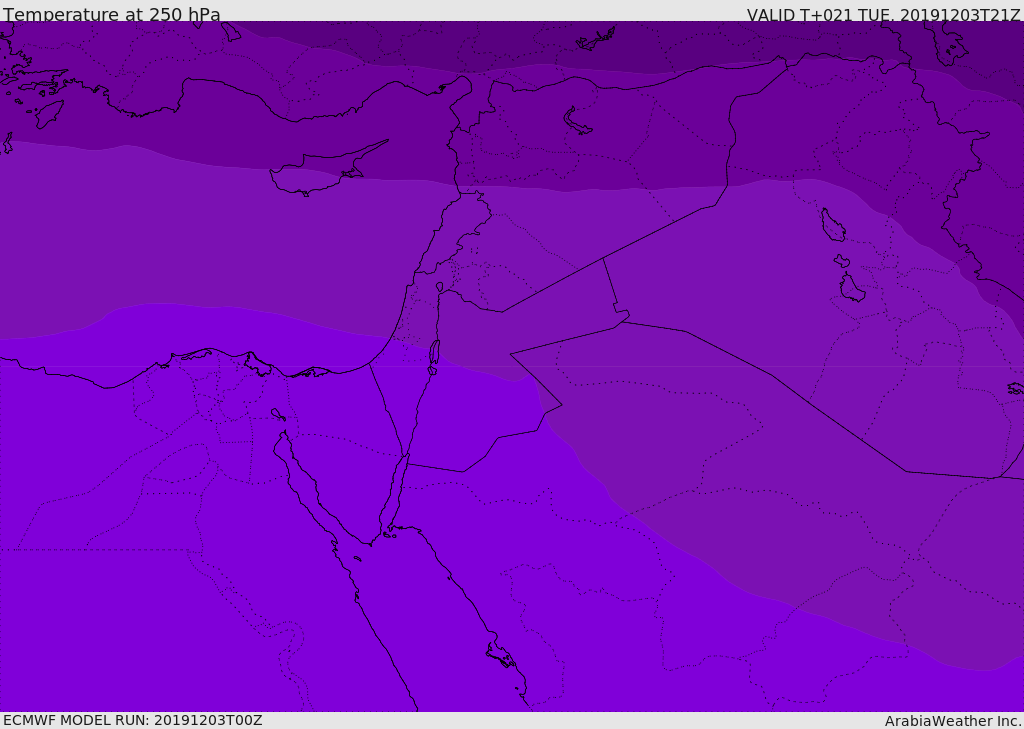
Task: Click the 'ArabiaWeather Inc' credit text
Action: [x=952, y=721]
